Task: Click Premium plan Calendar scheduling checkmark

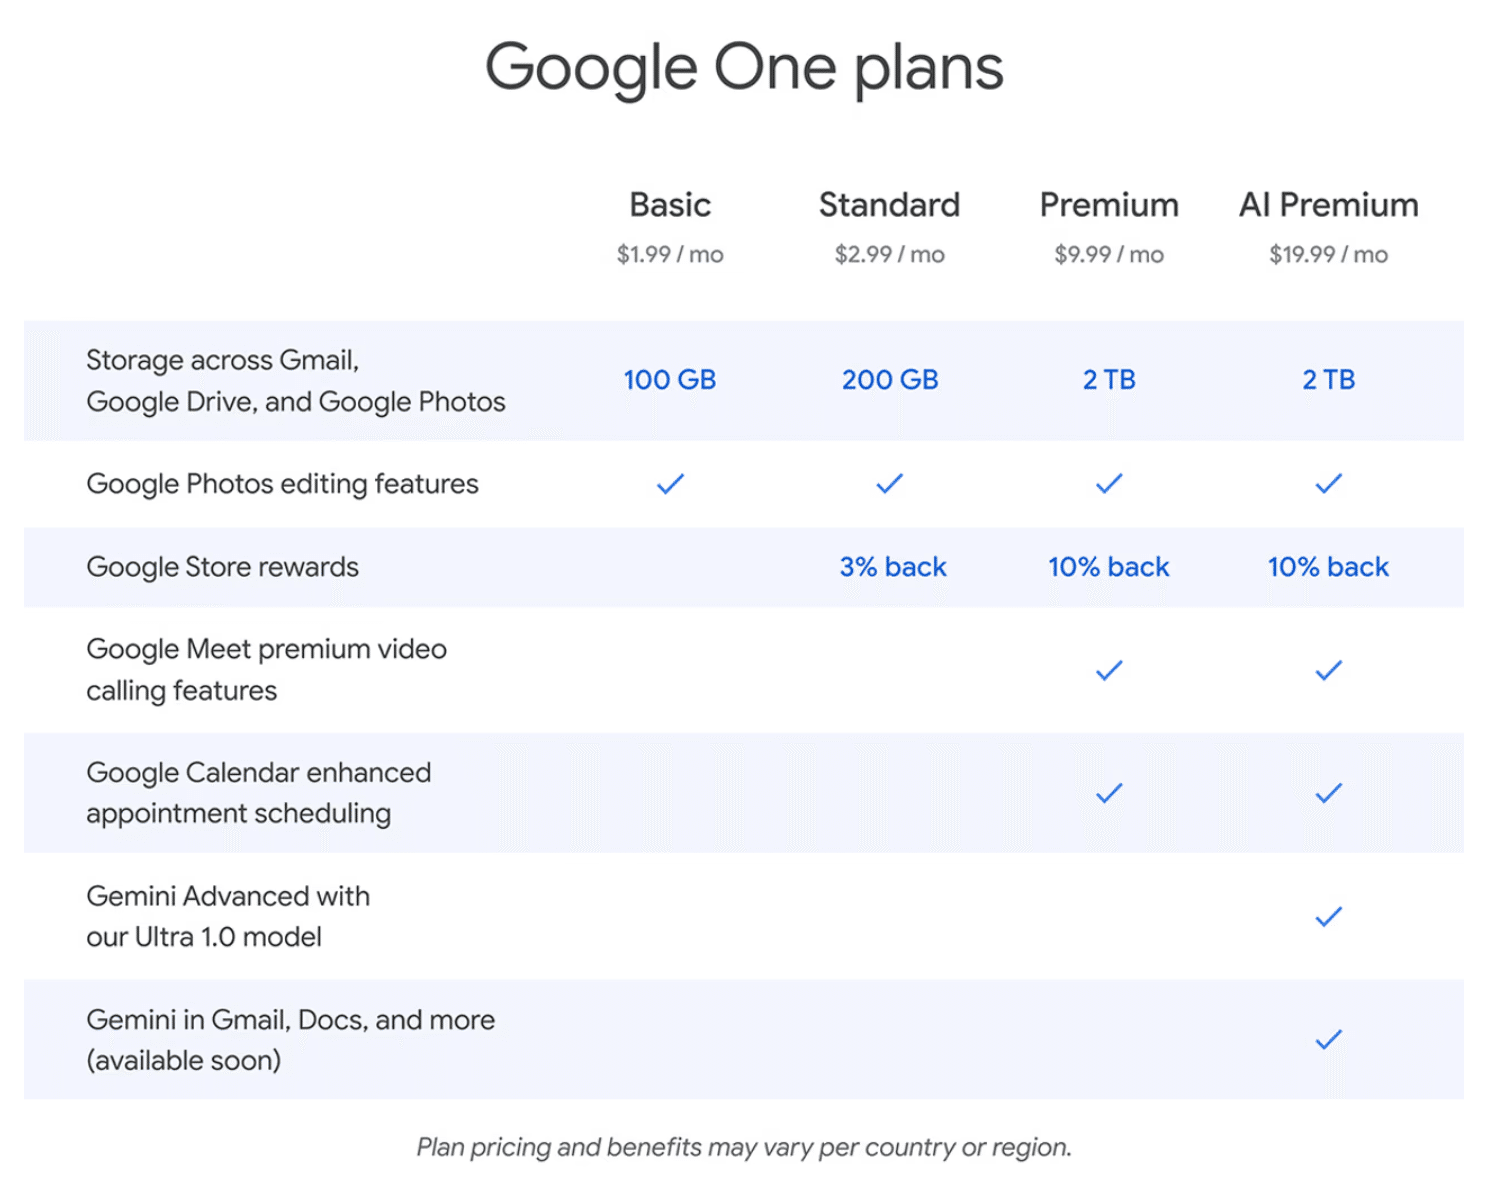Action: pyautogui.click(x=1109, y=794)
